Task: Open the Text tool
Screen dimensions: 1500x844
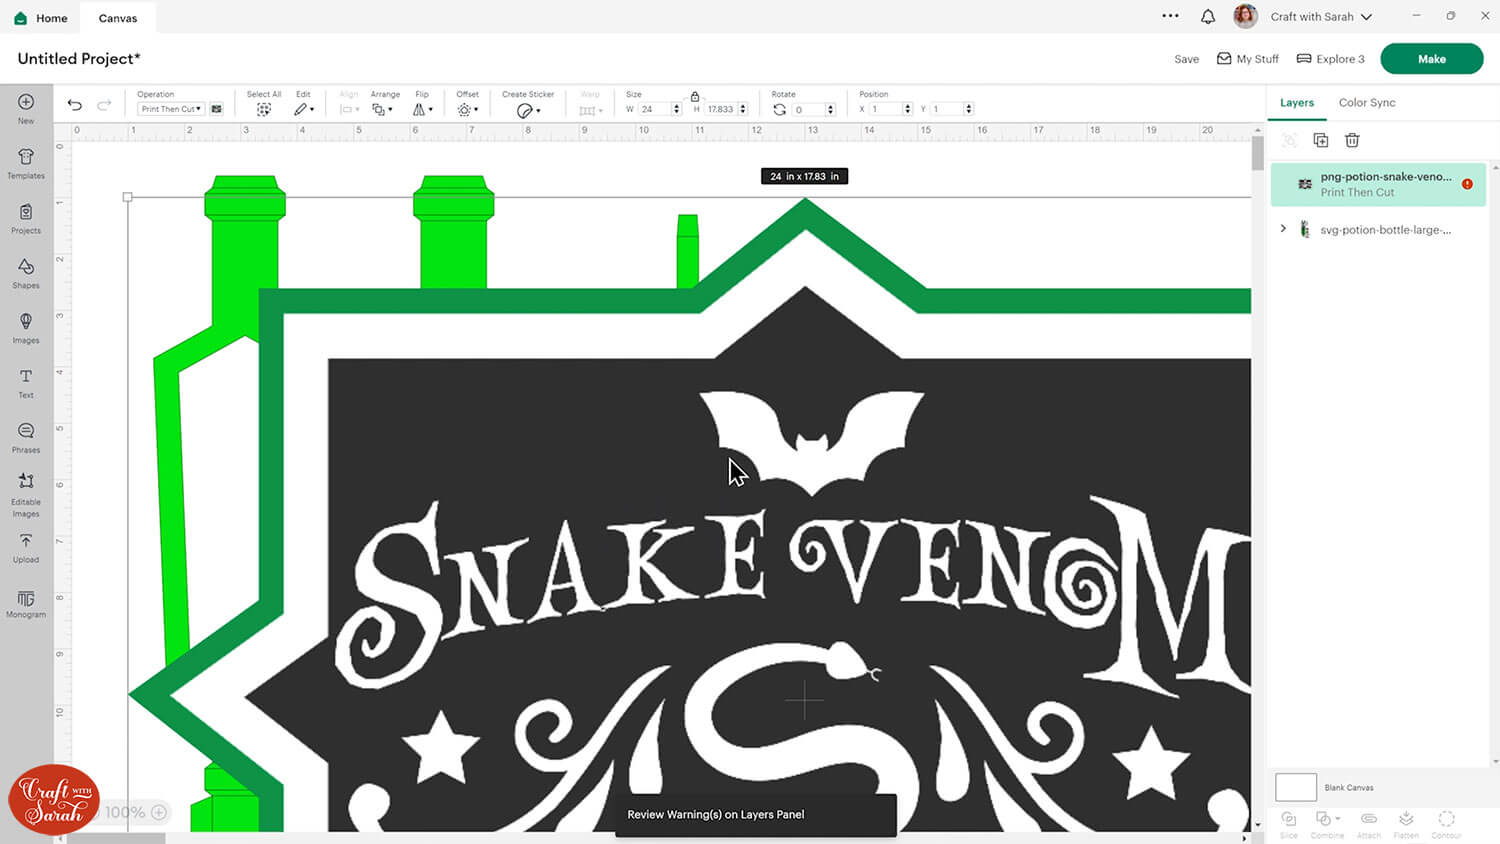Action: tap(26, 382)
